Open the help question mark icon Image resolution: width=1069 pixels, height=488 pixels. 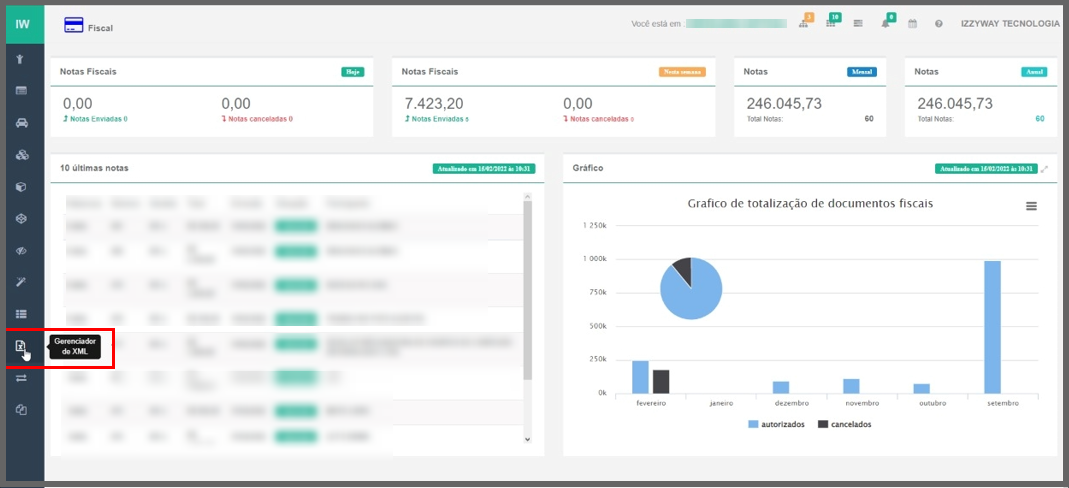click(x=939, y=24)
